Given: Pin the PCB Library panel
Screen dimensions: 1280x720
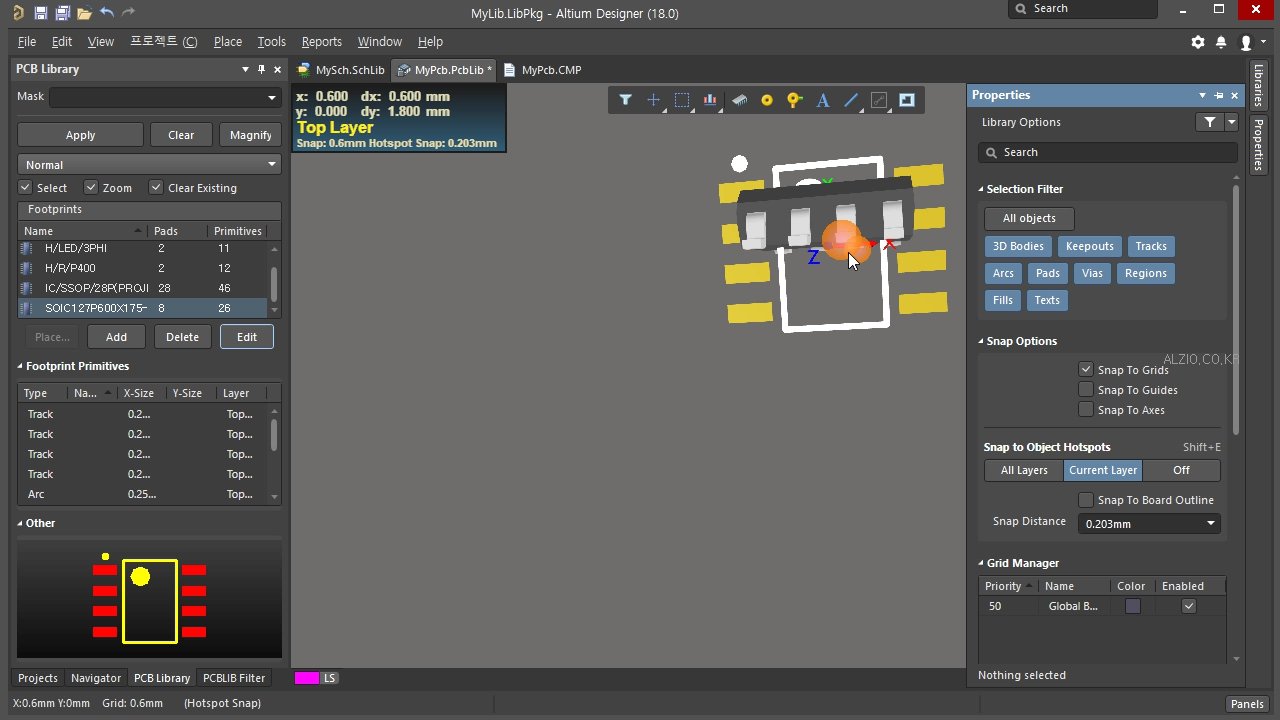Looking at the screenshot, I should [x=262, y=69].
